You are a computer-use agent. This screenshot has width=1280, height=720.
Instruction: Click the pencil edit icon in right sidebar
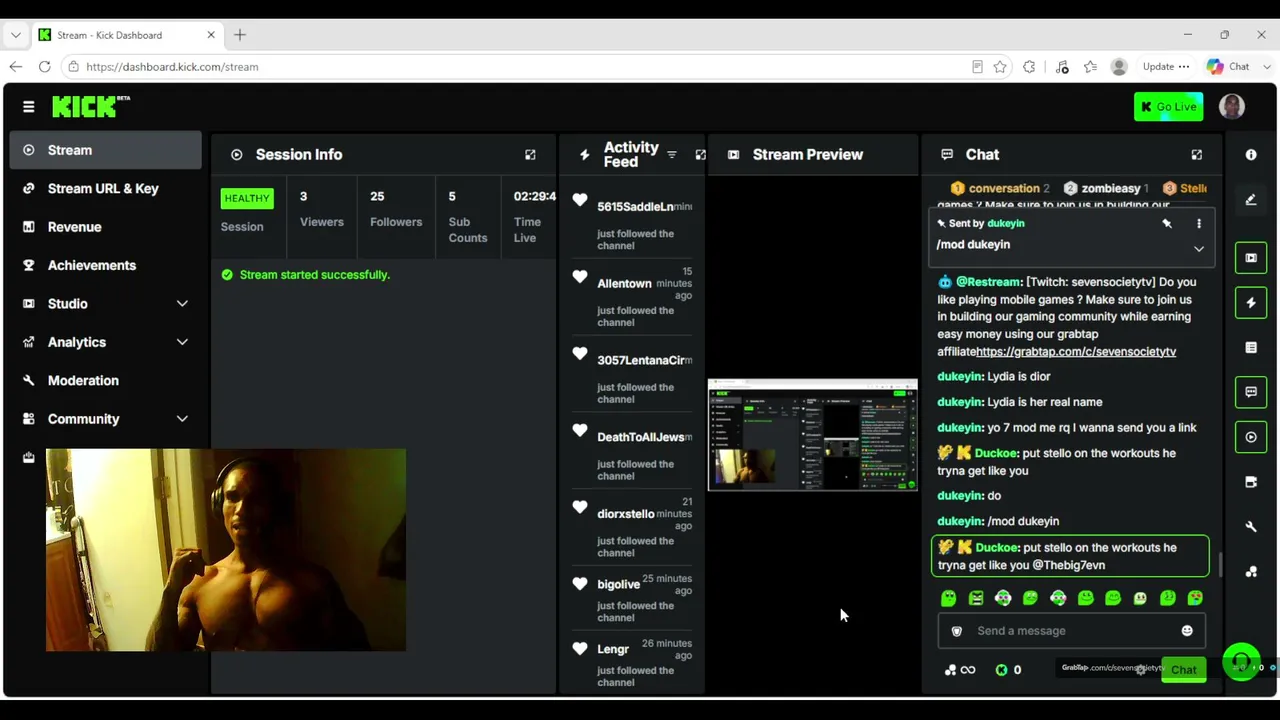pos(1251,200)
